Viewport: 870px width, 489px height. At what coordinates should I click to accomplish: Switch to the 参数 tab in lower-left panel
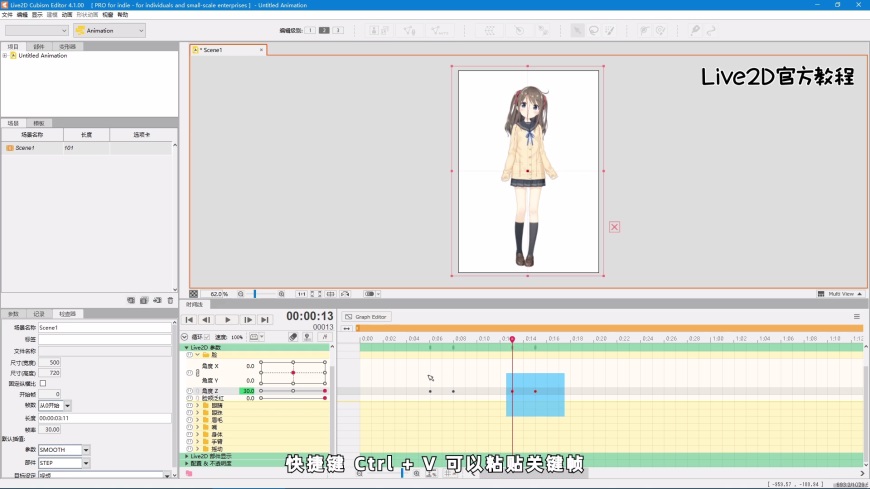click(13, 314)
